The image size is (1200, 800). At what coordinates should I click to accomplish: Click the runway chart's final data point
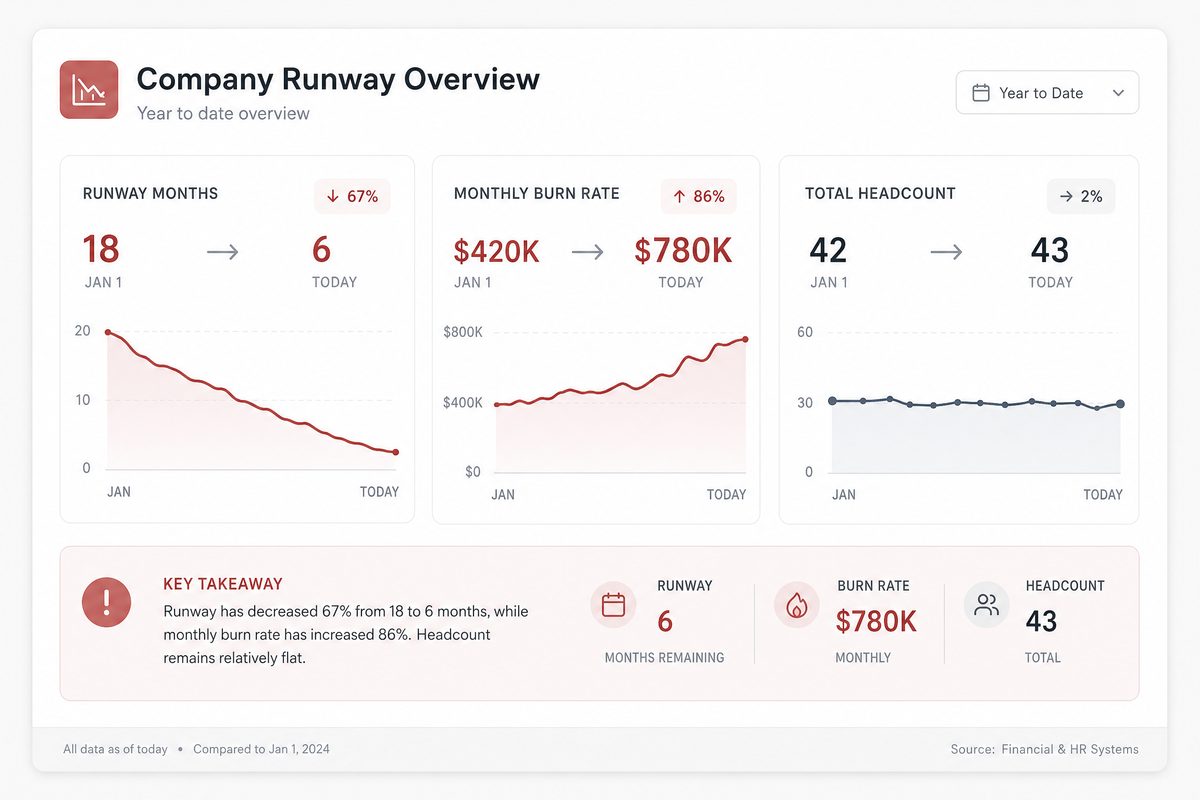tap(396, 453)
